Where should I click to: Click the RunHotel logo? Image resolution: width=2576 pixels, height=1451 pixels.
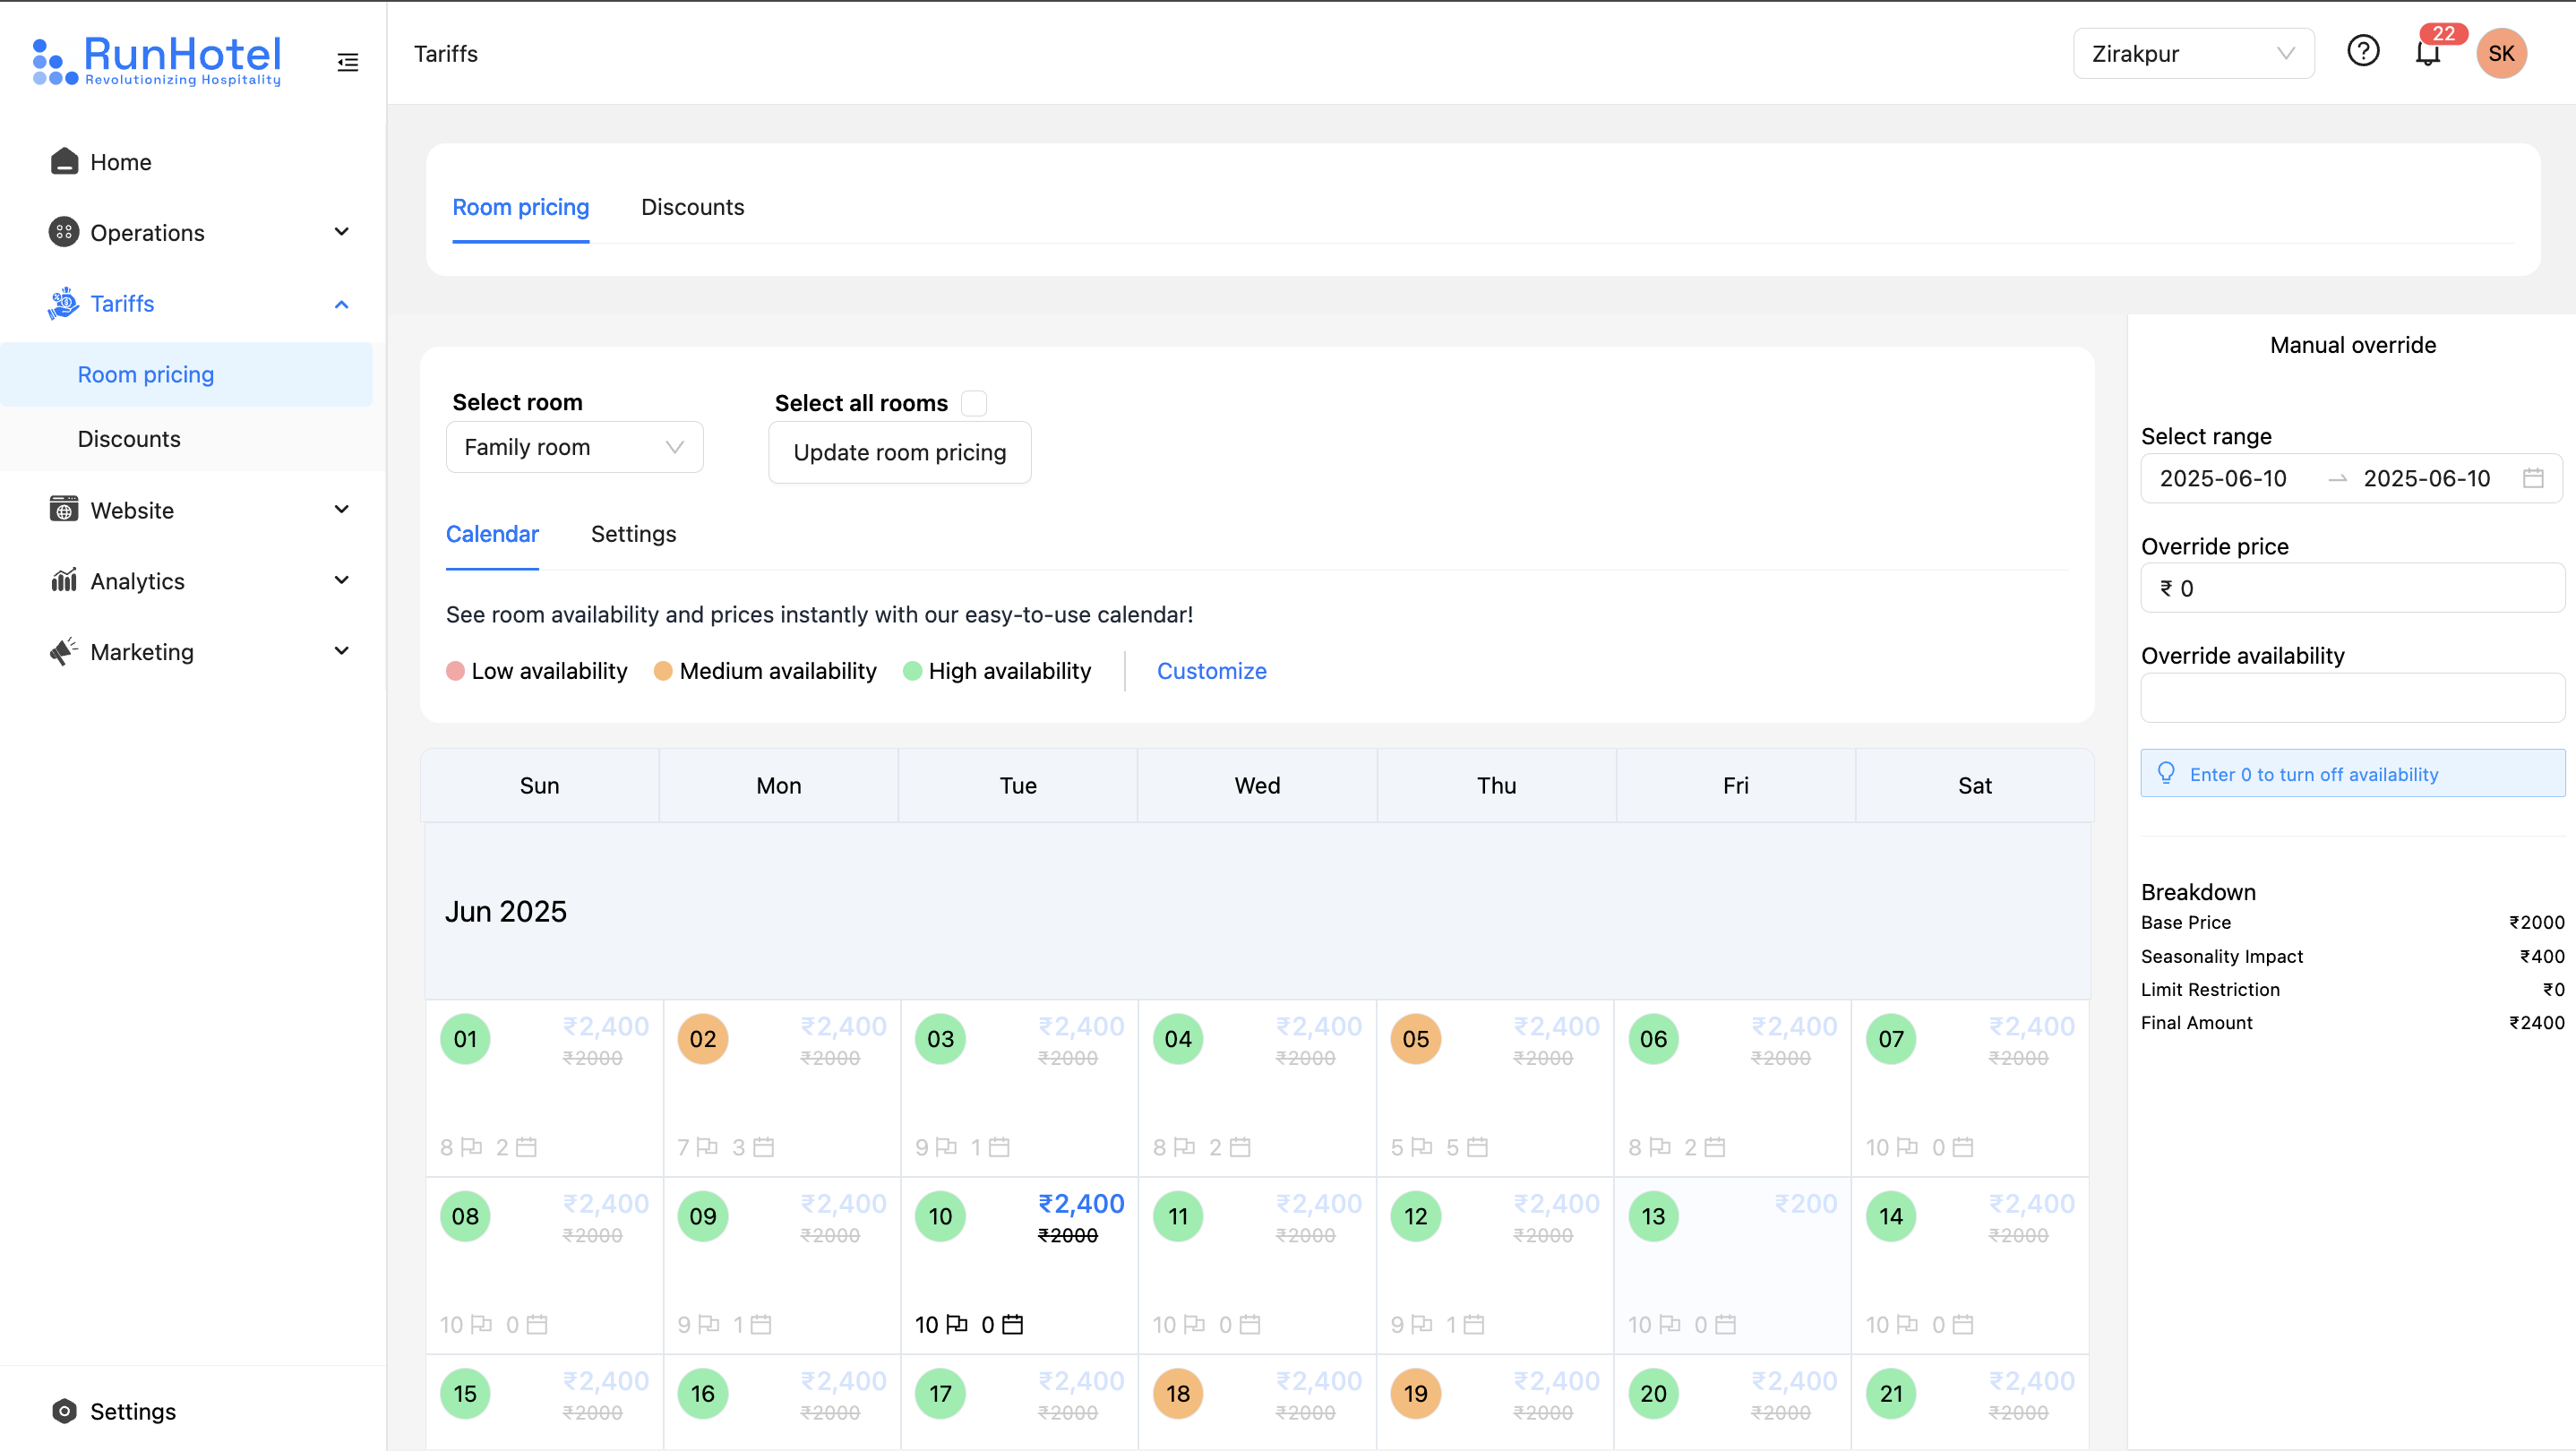pos(157,61)
